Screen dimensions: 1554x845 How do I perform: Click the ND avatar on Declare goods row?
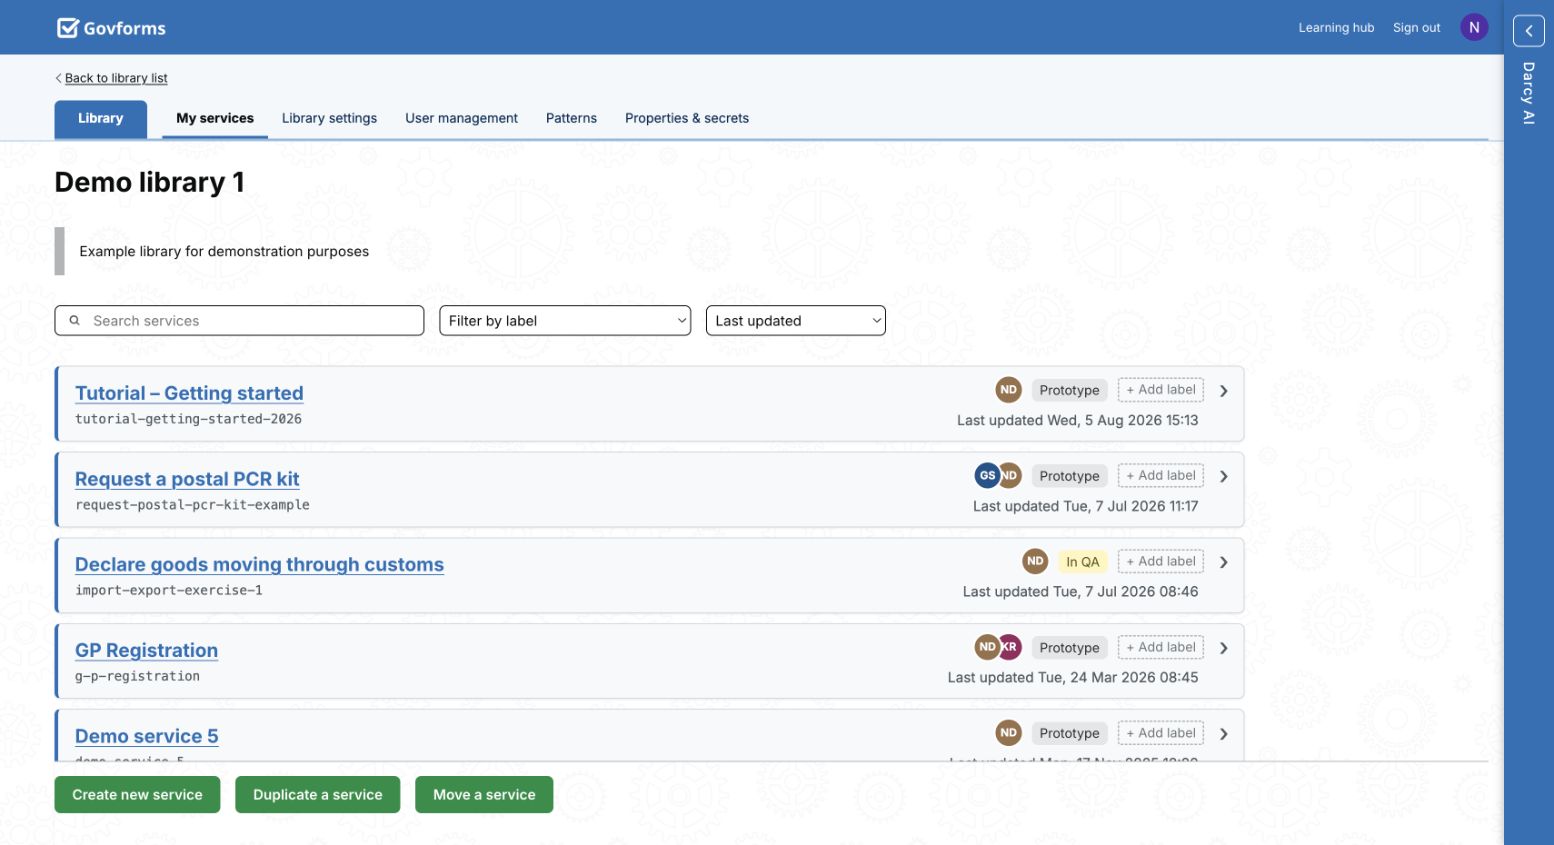pos(1035,561)
